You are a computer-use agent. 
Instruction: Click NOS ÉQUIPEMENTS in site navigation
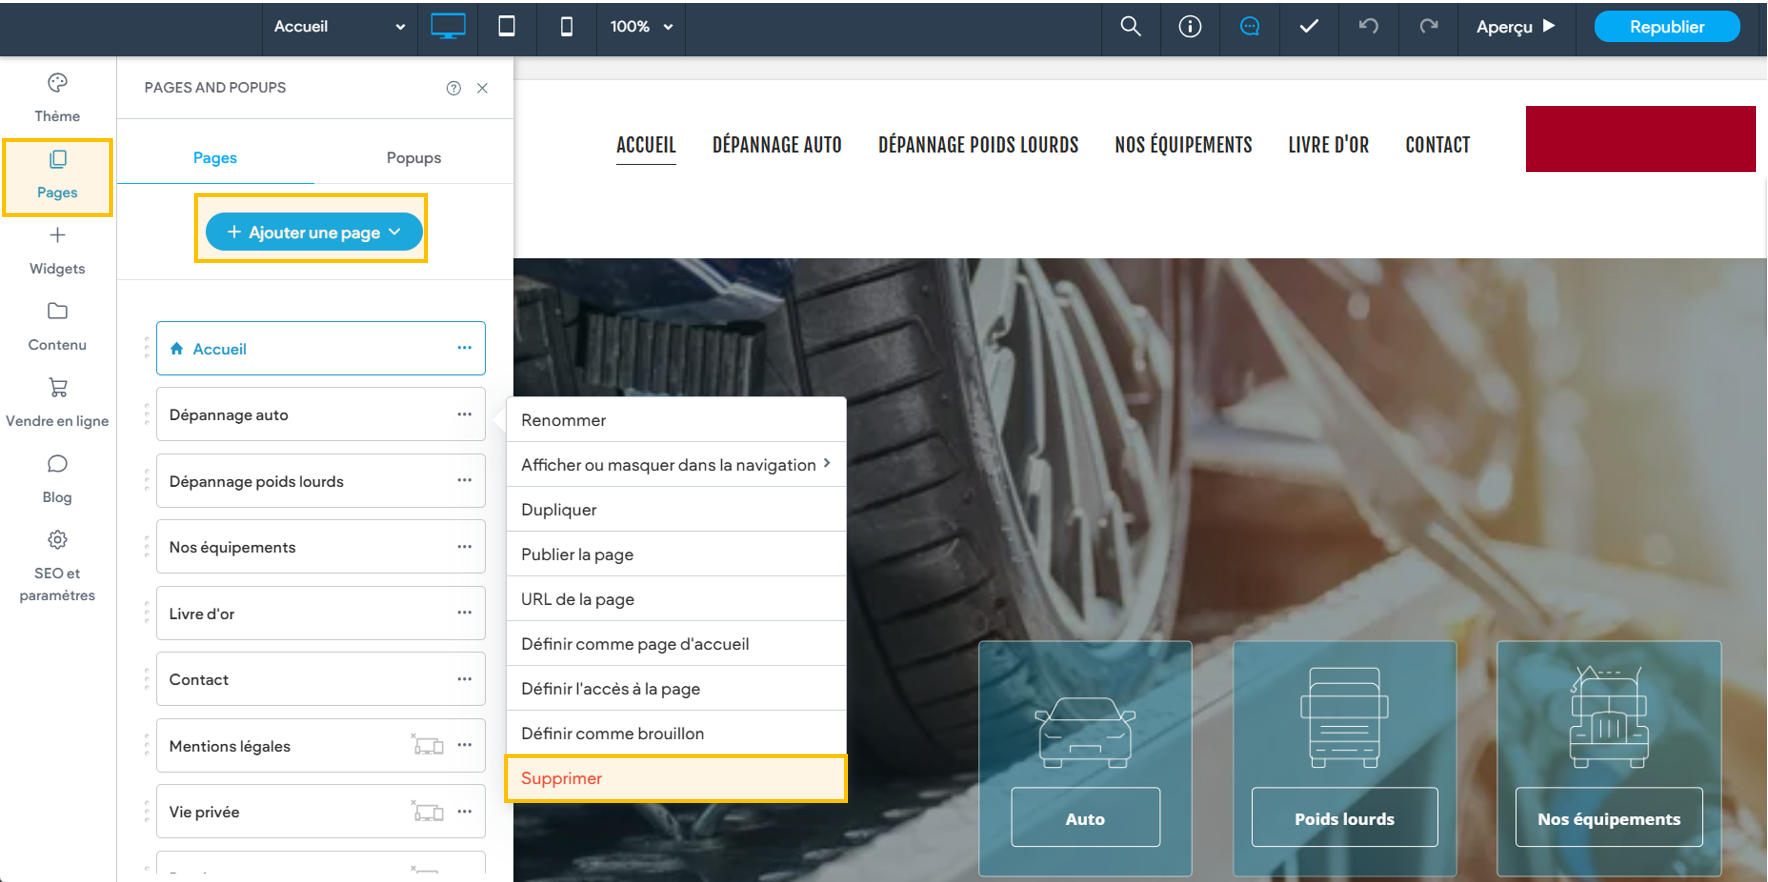(1183, 145)
